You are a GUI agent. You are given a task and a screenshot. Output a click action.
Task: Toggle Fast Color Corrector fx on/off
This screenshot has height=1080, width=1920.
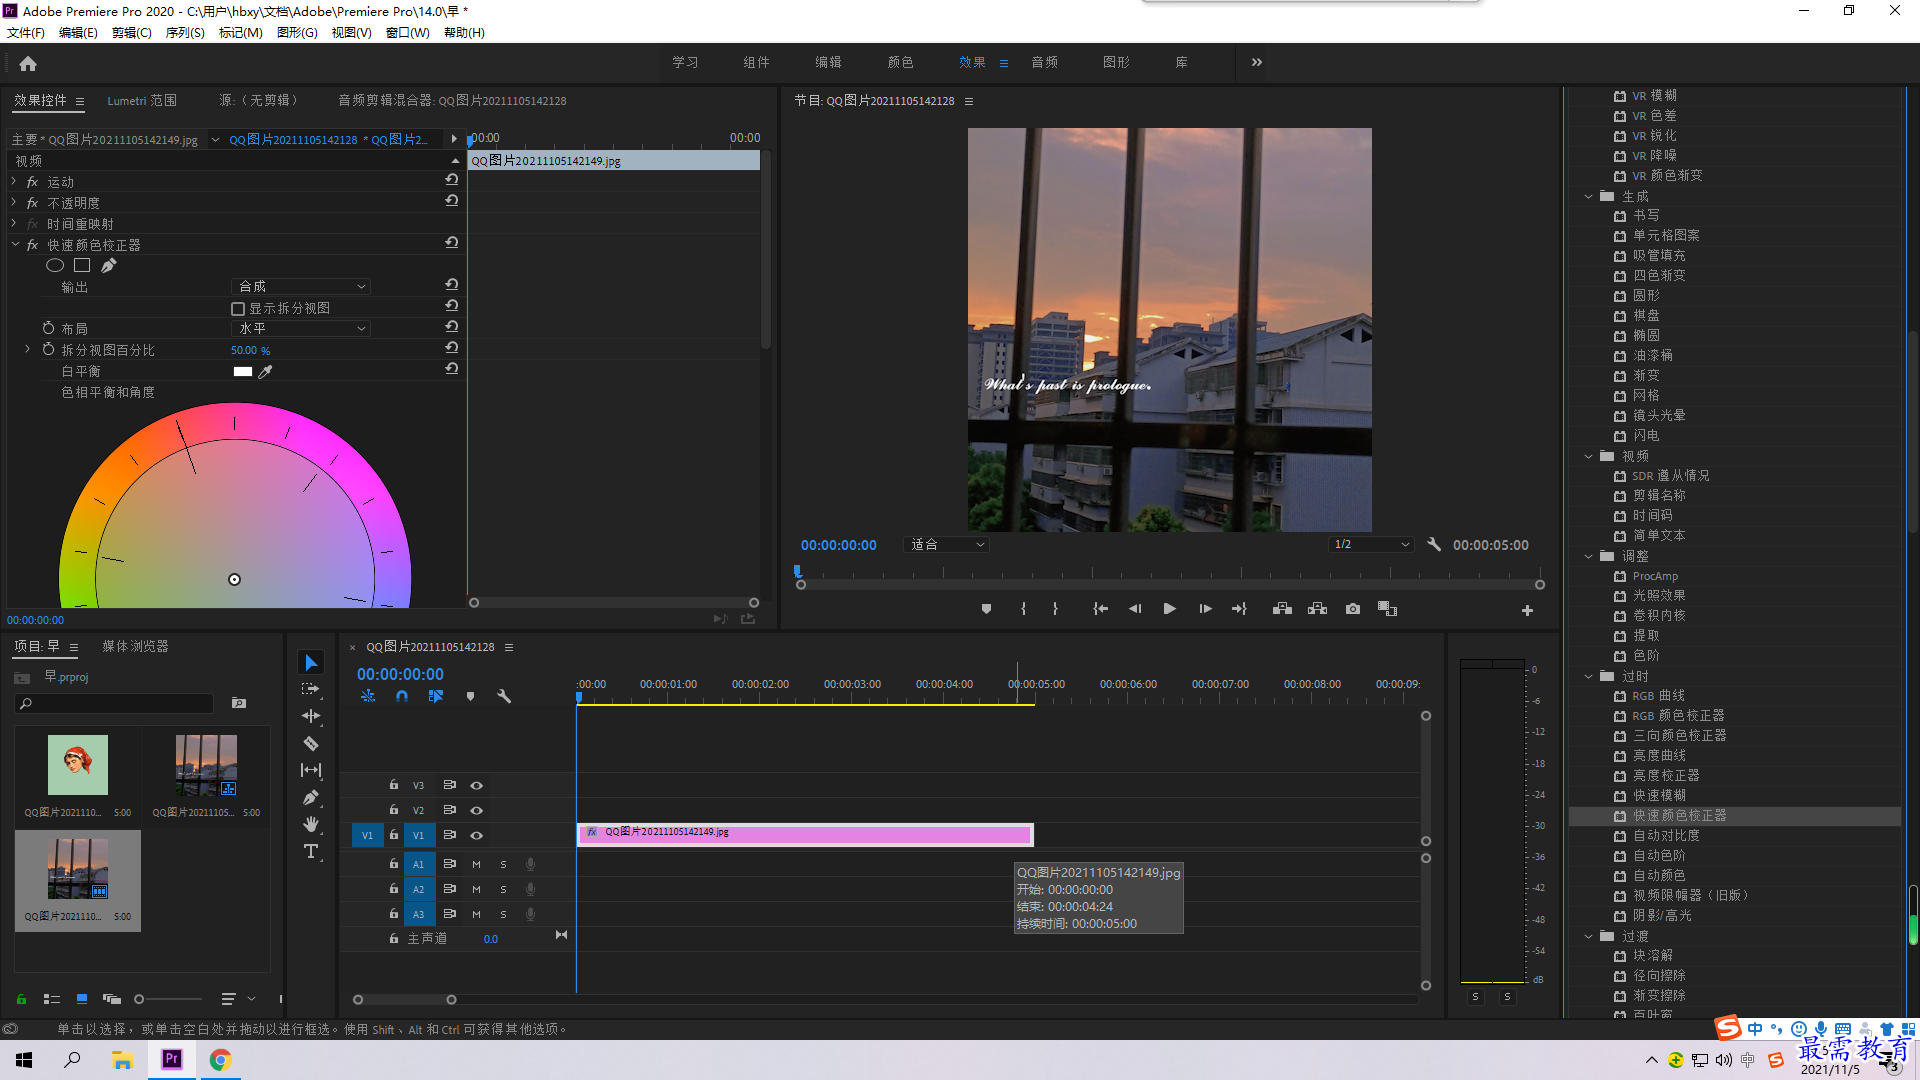[x=32, y=245]
